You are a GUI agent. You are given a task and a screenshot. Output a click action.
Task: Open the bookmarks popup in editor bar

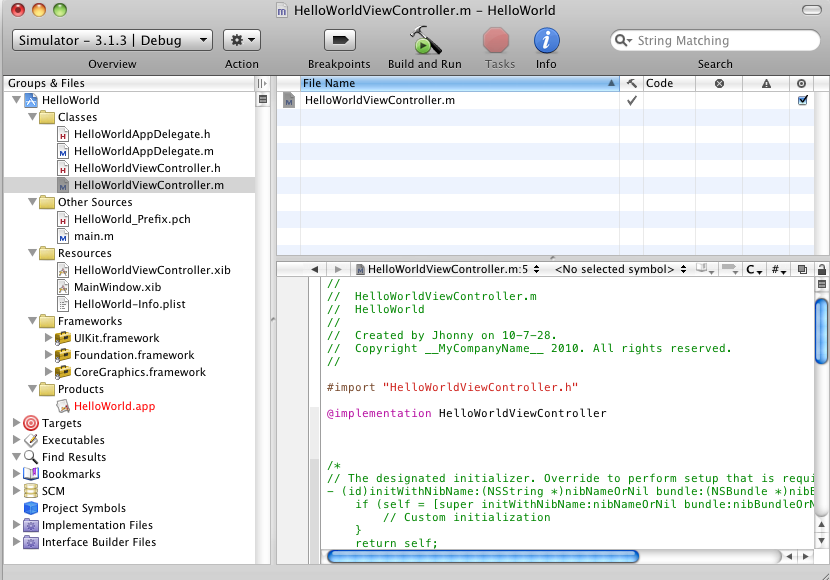[x=705, y=269]
